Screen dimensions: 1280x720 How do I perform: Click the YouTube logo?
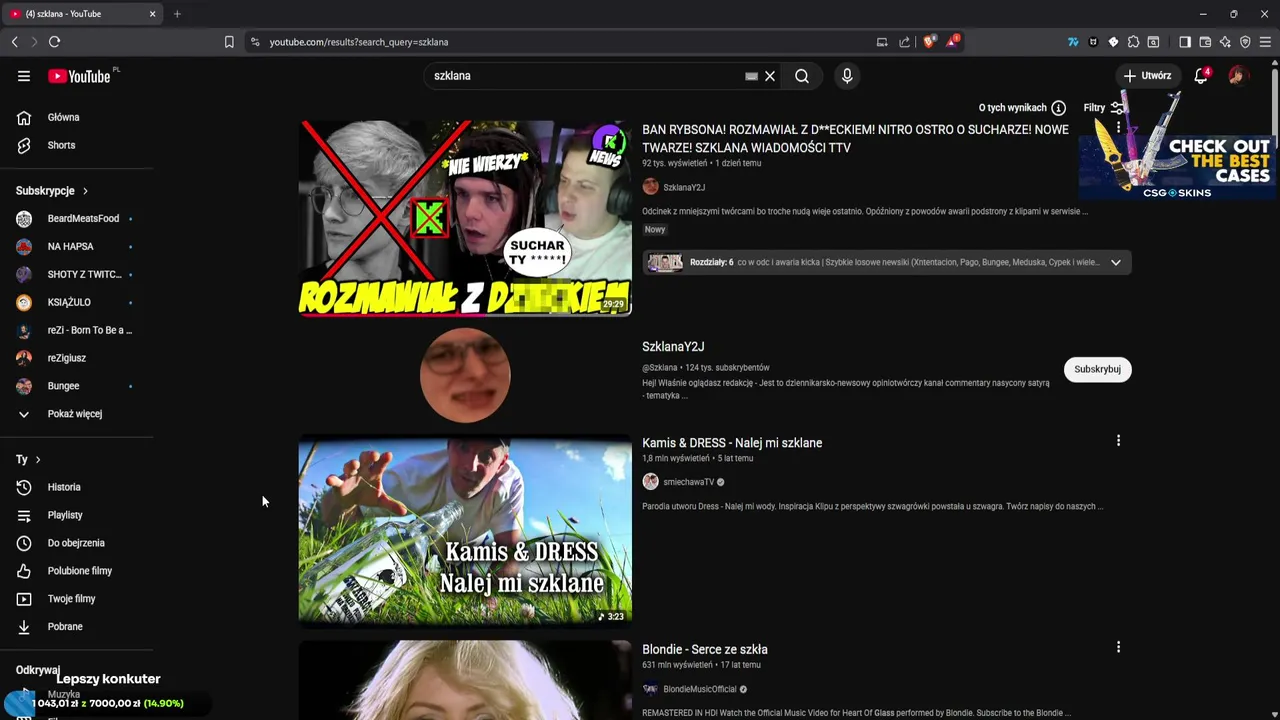point(79,76)
